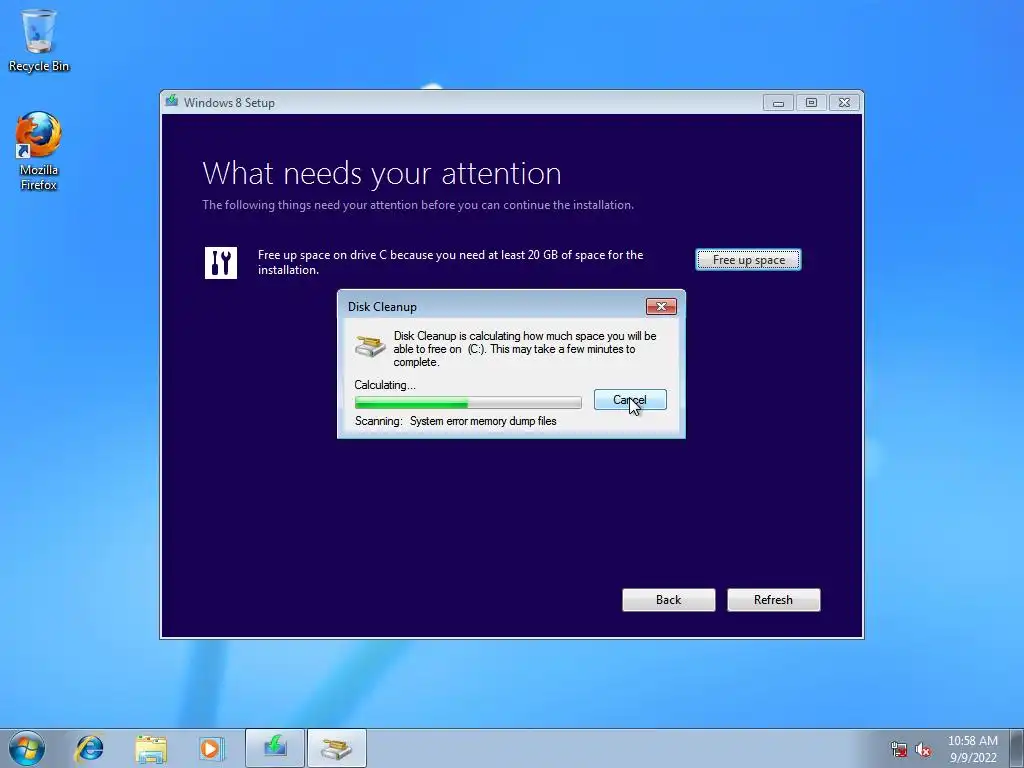Open the Recycle Bin desktop icon
The image size is (1024, 768).
point(39,40)
